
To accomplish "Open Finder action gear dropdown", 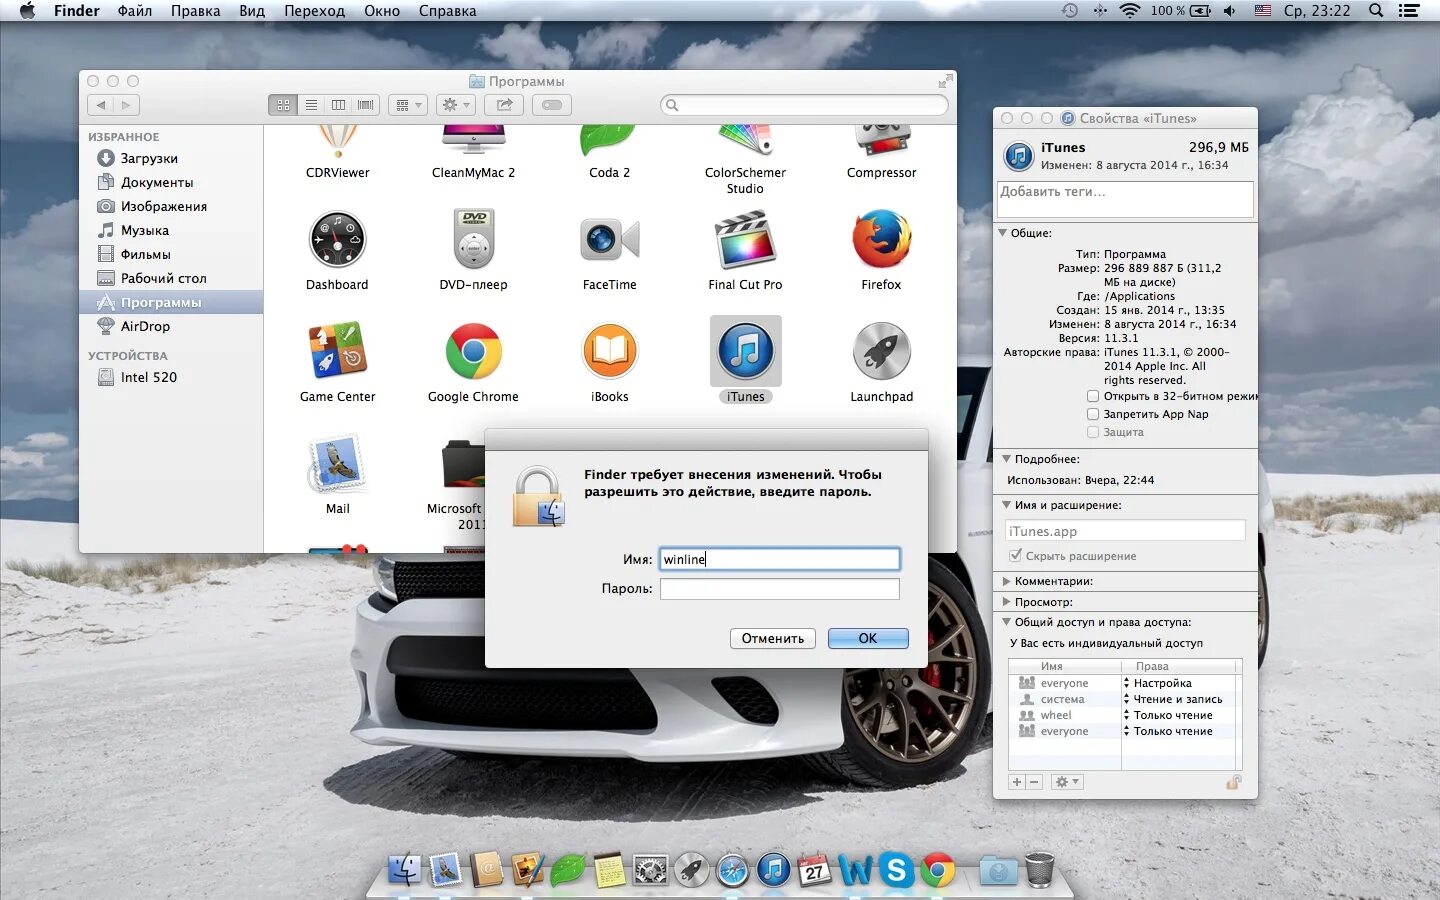I will (455, 105).
